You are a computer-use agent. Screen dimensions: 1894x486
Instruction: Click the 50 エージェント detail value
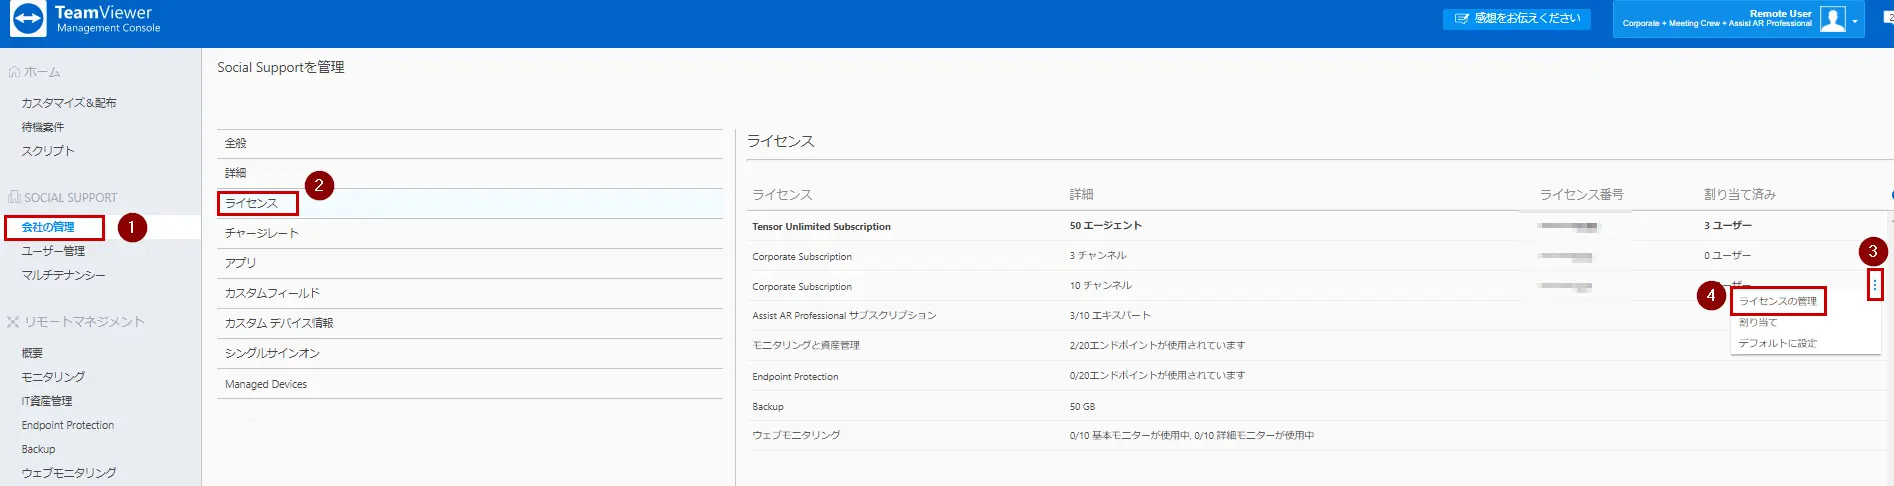(x=1106, y=226)
